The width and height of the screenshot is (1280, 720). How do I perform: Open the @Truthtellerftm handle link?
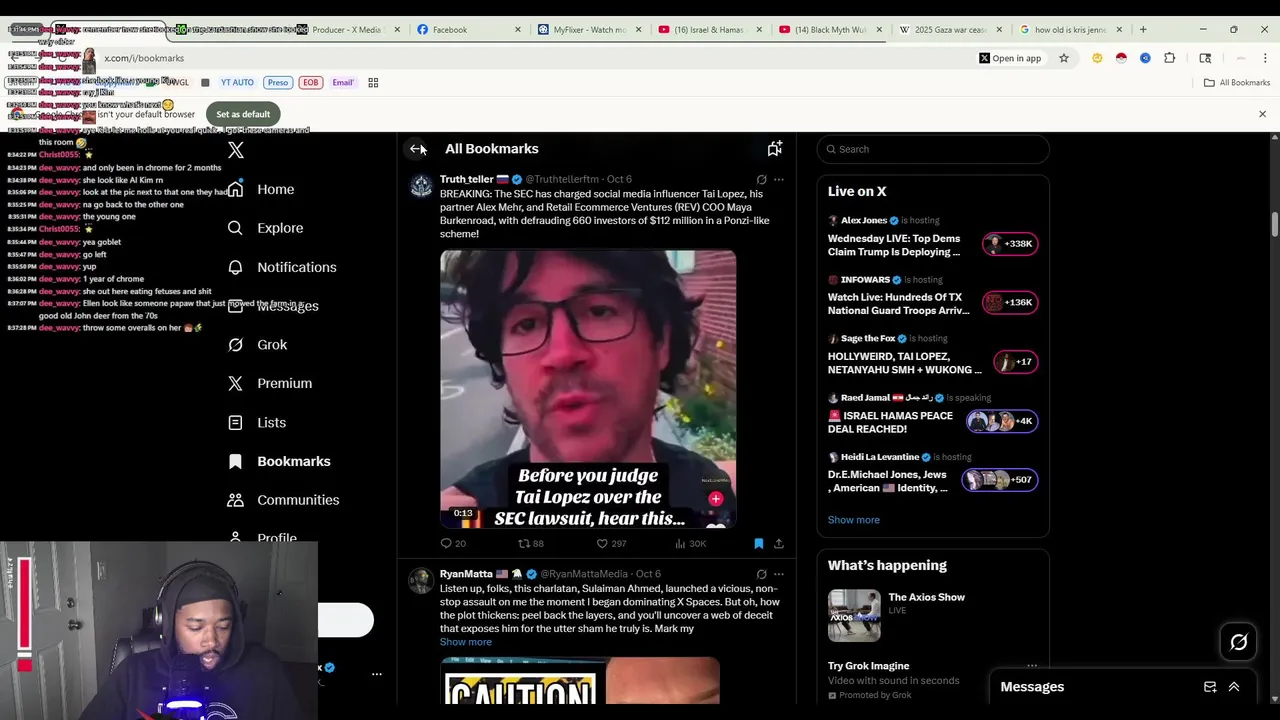click(562, 179)
